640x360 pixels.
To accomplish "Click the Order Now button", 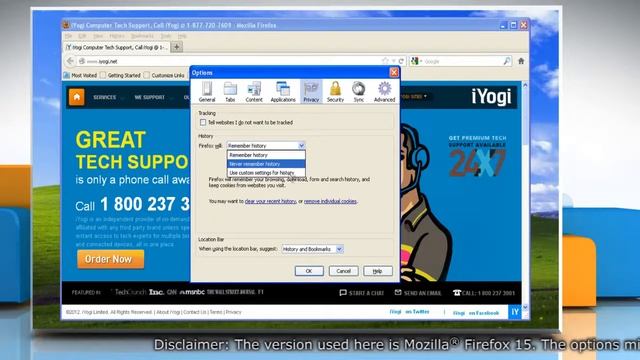I will [x=110, y=259].
